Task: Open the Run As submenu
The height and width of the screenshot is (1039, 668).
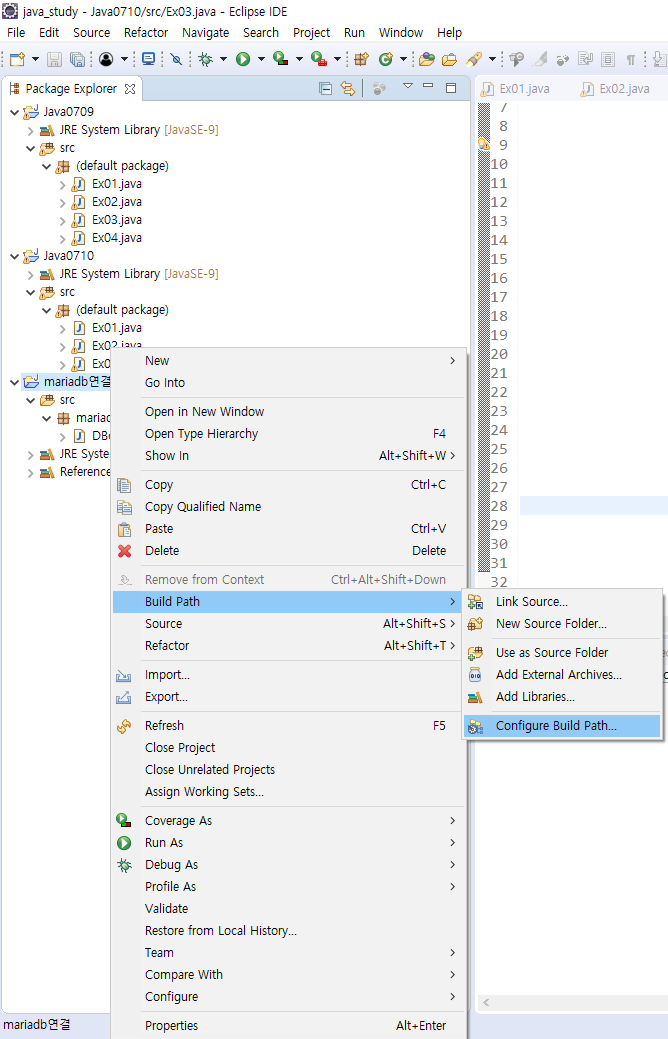Action: (x=288, y=843)
